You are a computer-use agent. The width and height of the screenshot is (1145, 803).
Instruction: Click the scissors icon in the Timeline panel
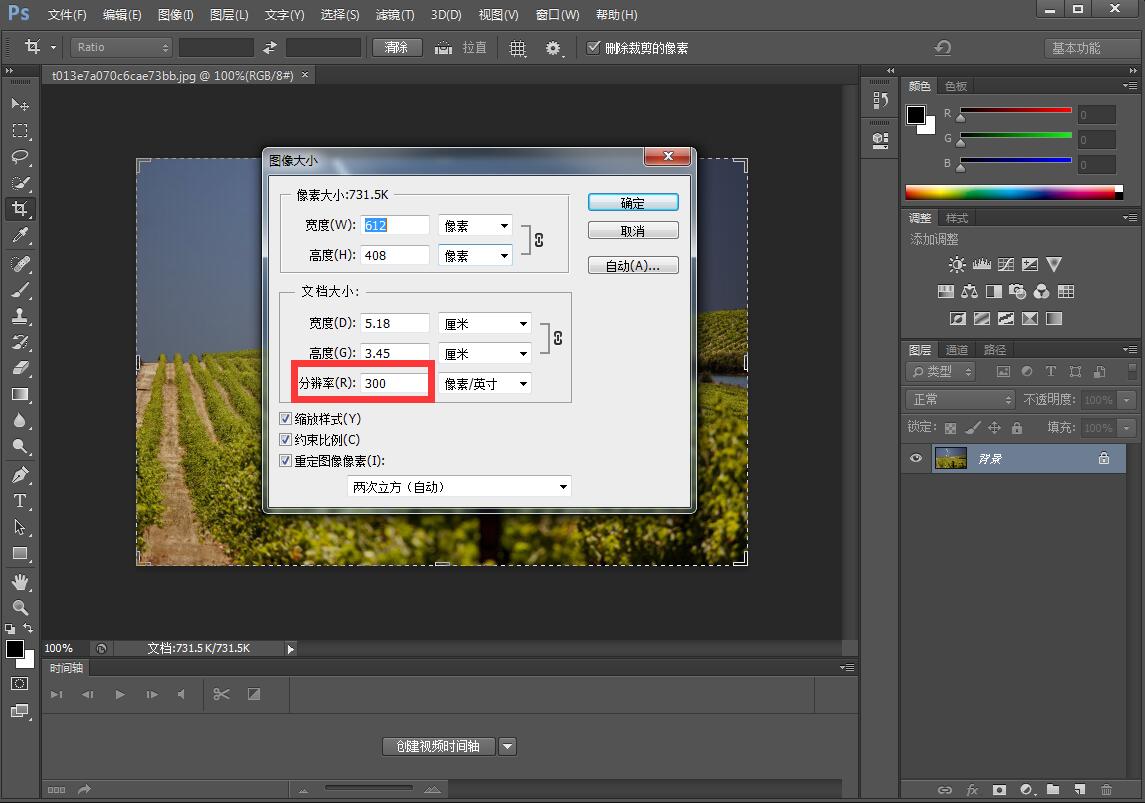tap(221, 694)
